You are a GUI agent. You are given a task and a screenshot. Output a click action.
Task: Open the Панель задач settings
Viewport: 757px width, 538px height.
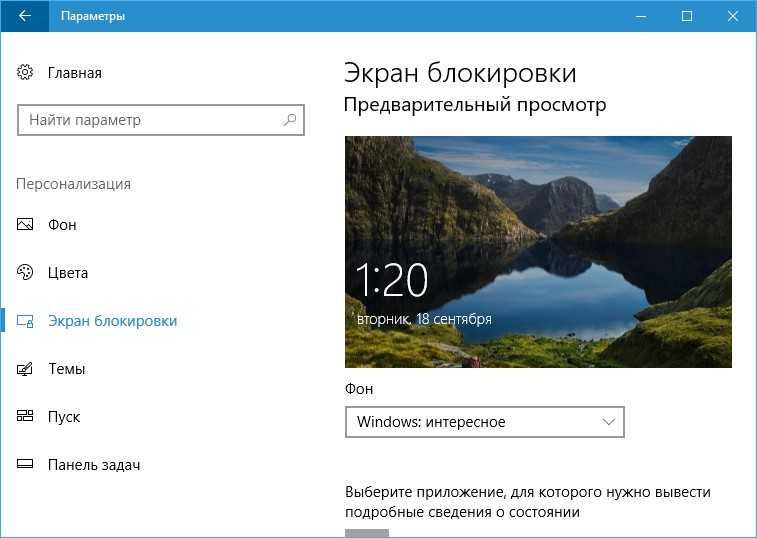coord(94,465)
